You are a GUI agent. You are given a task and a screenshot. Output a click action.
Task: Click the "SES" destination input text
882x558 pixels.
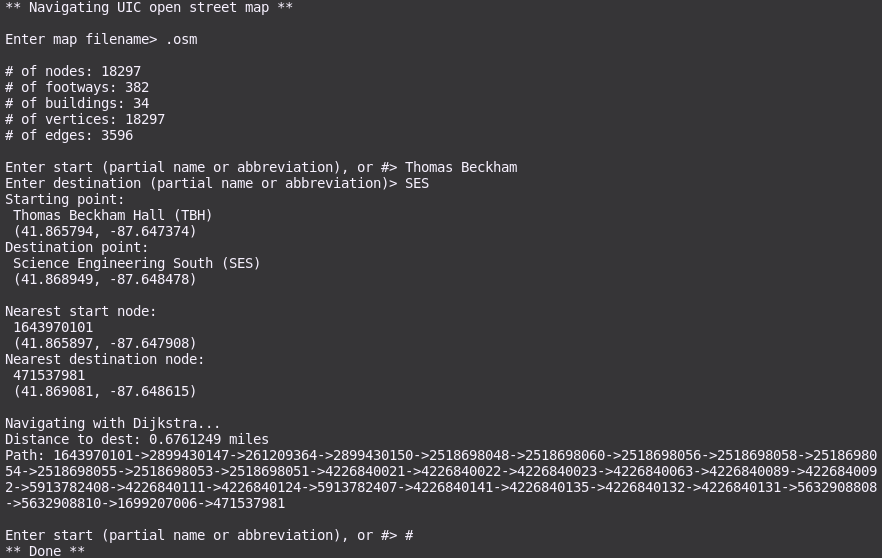[x=417, y=184]
